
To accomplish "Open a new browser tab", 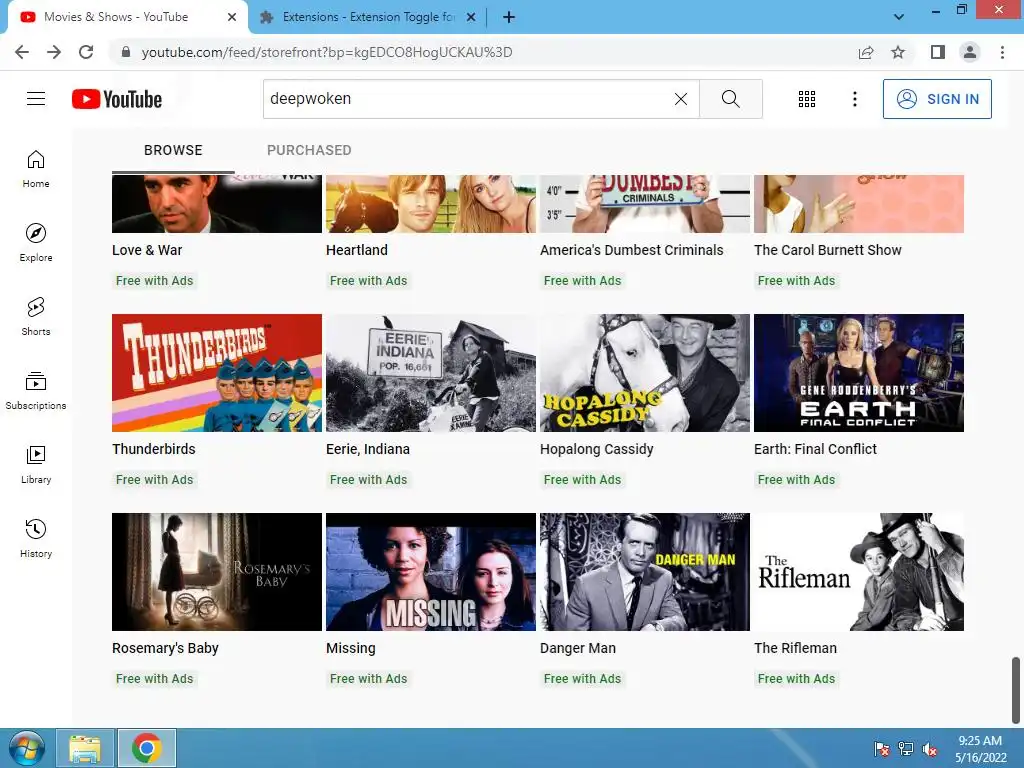I will [509, 17].
